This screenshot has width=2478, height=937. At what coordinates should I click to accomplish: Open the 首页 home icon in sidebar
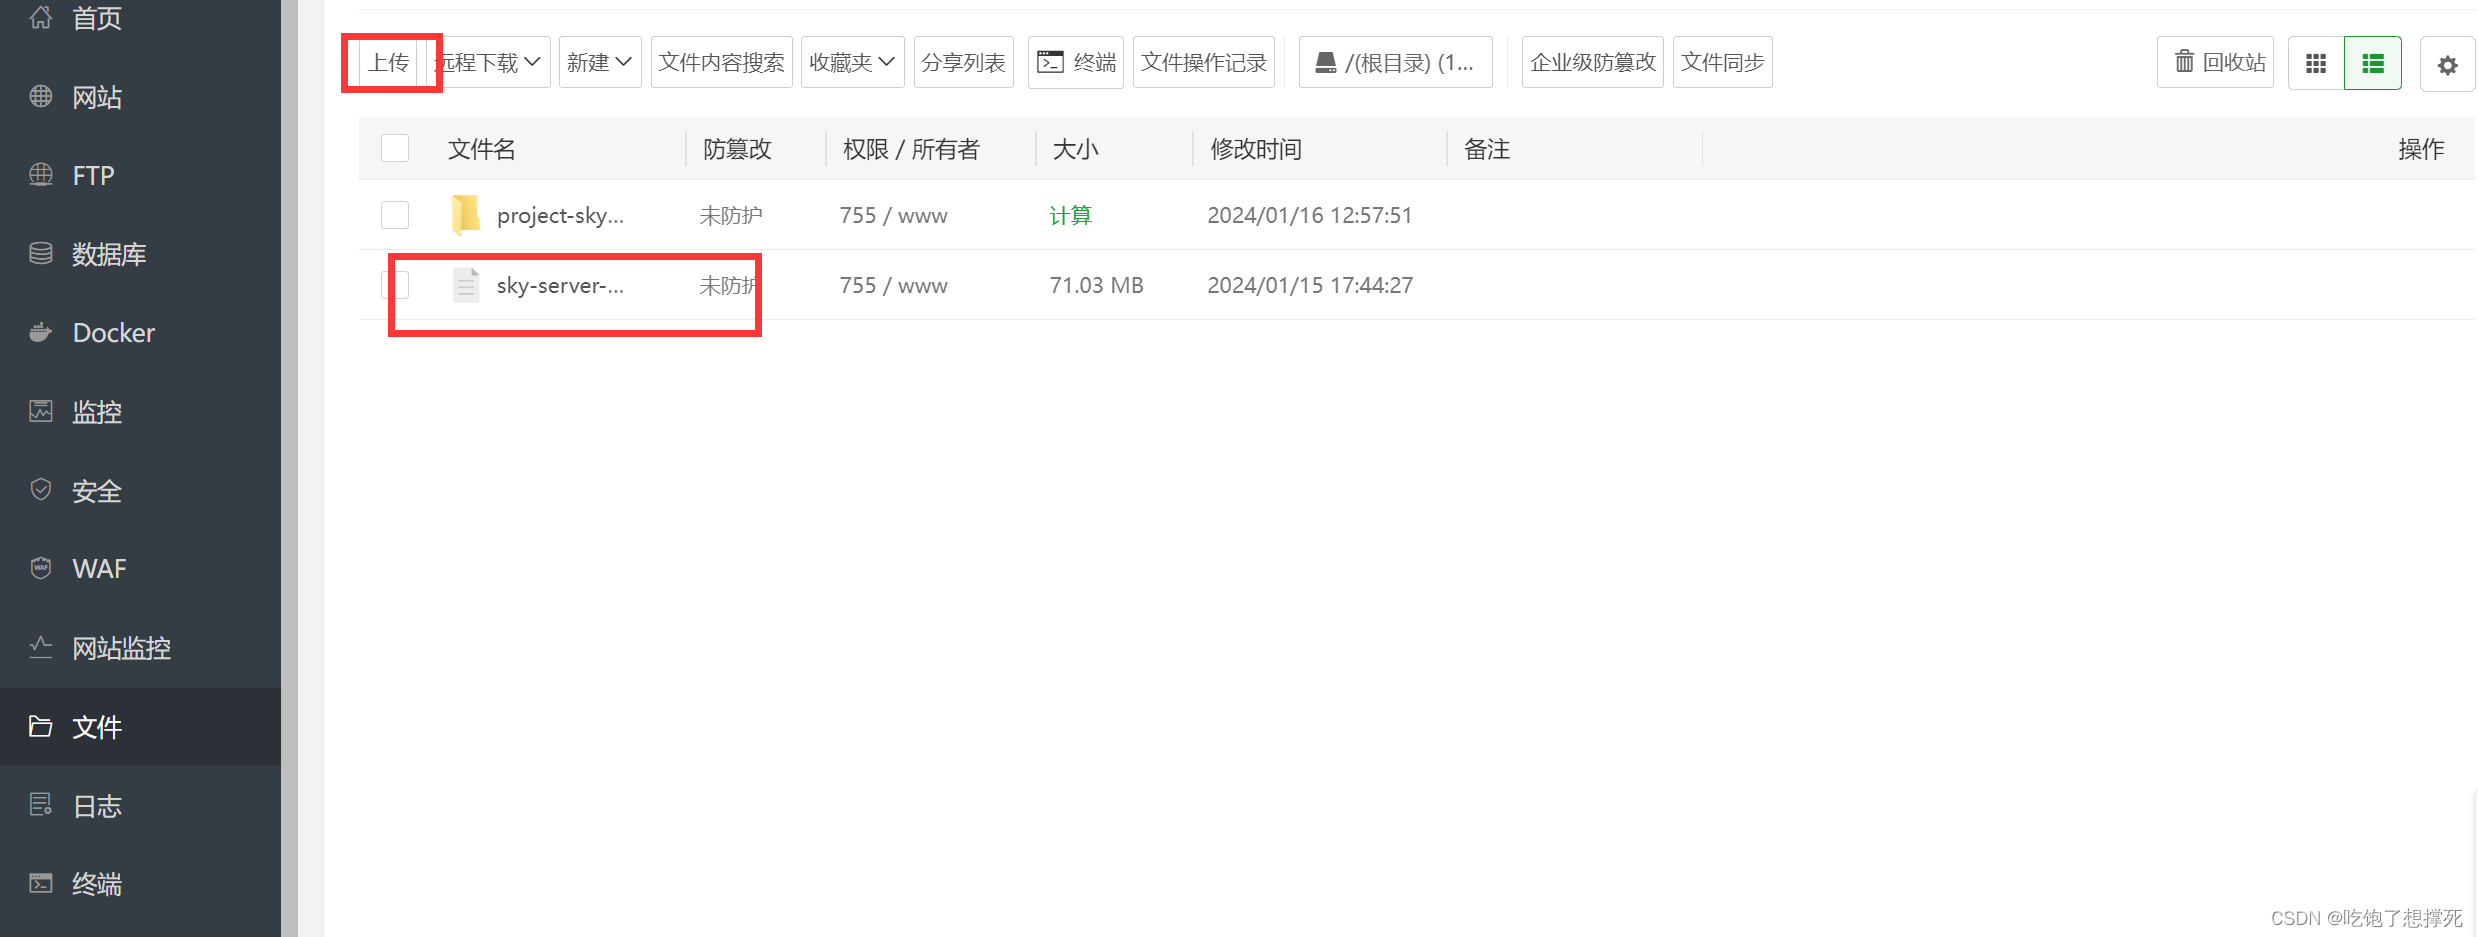(41, 17)
